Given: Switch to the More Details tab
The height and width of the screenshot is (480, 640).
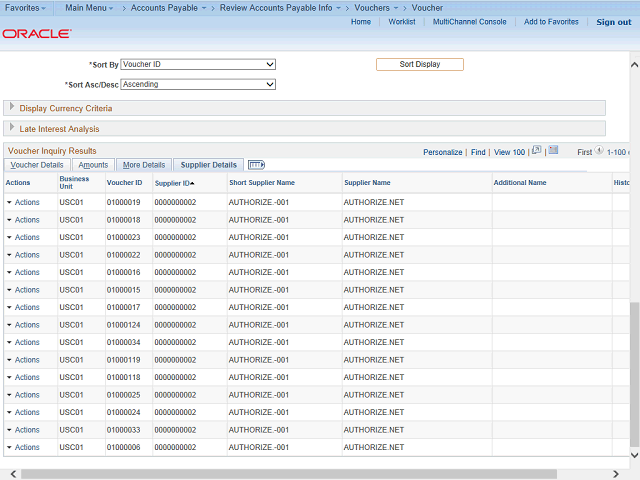Looking at the screenshot, I should point(144,165).
